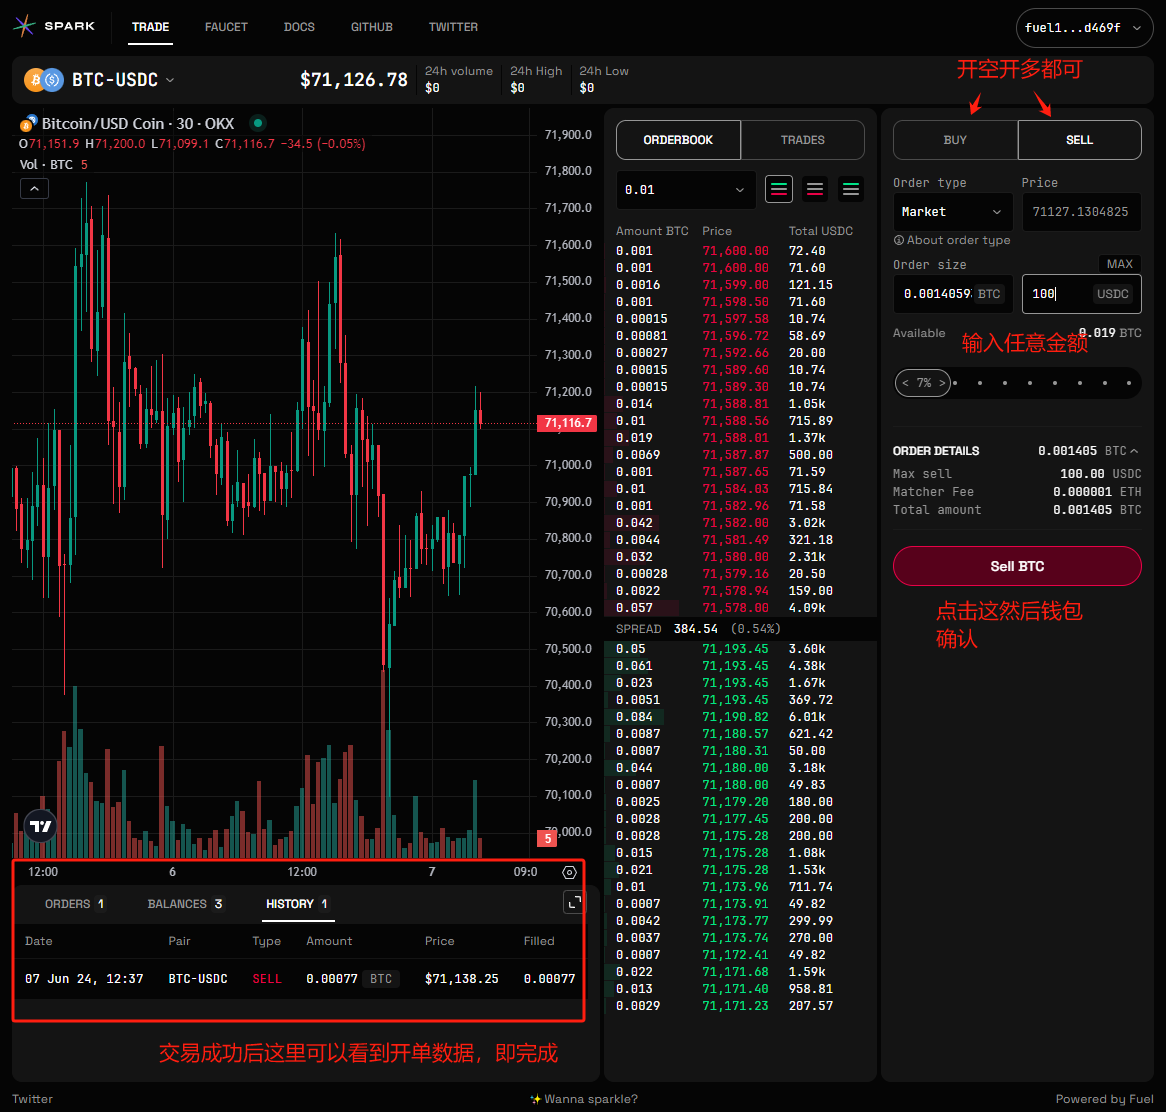Switch the order side to BUY
The image size is (1166, 1112).
[956, 140]
